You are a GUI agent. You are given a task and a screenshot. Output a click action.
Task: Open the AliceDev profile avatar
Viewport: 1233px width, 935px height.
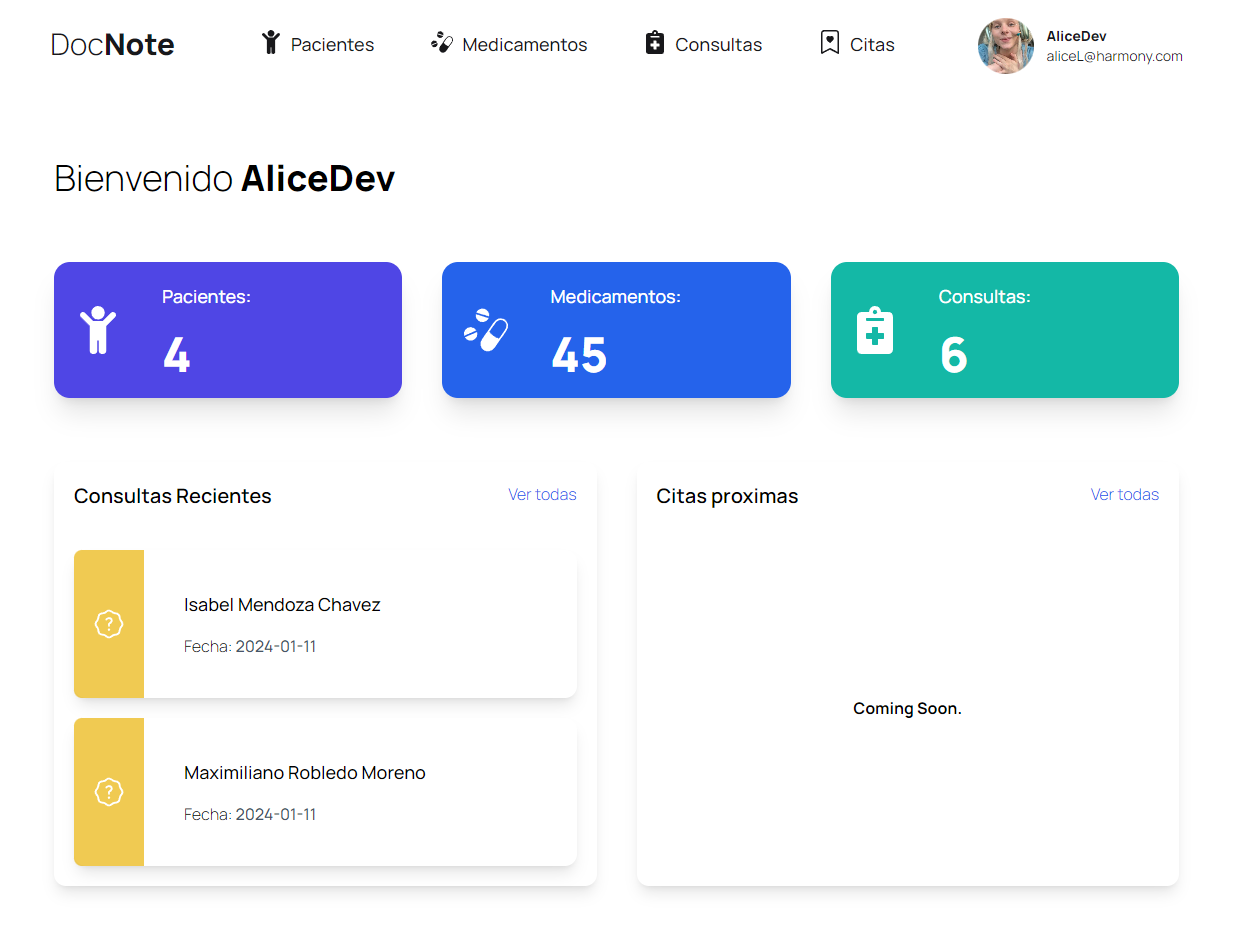tap(1005, 45)
